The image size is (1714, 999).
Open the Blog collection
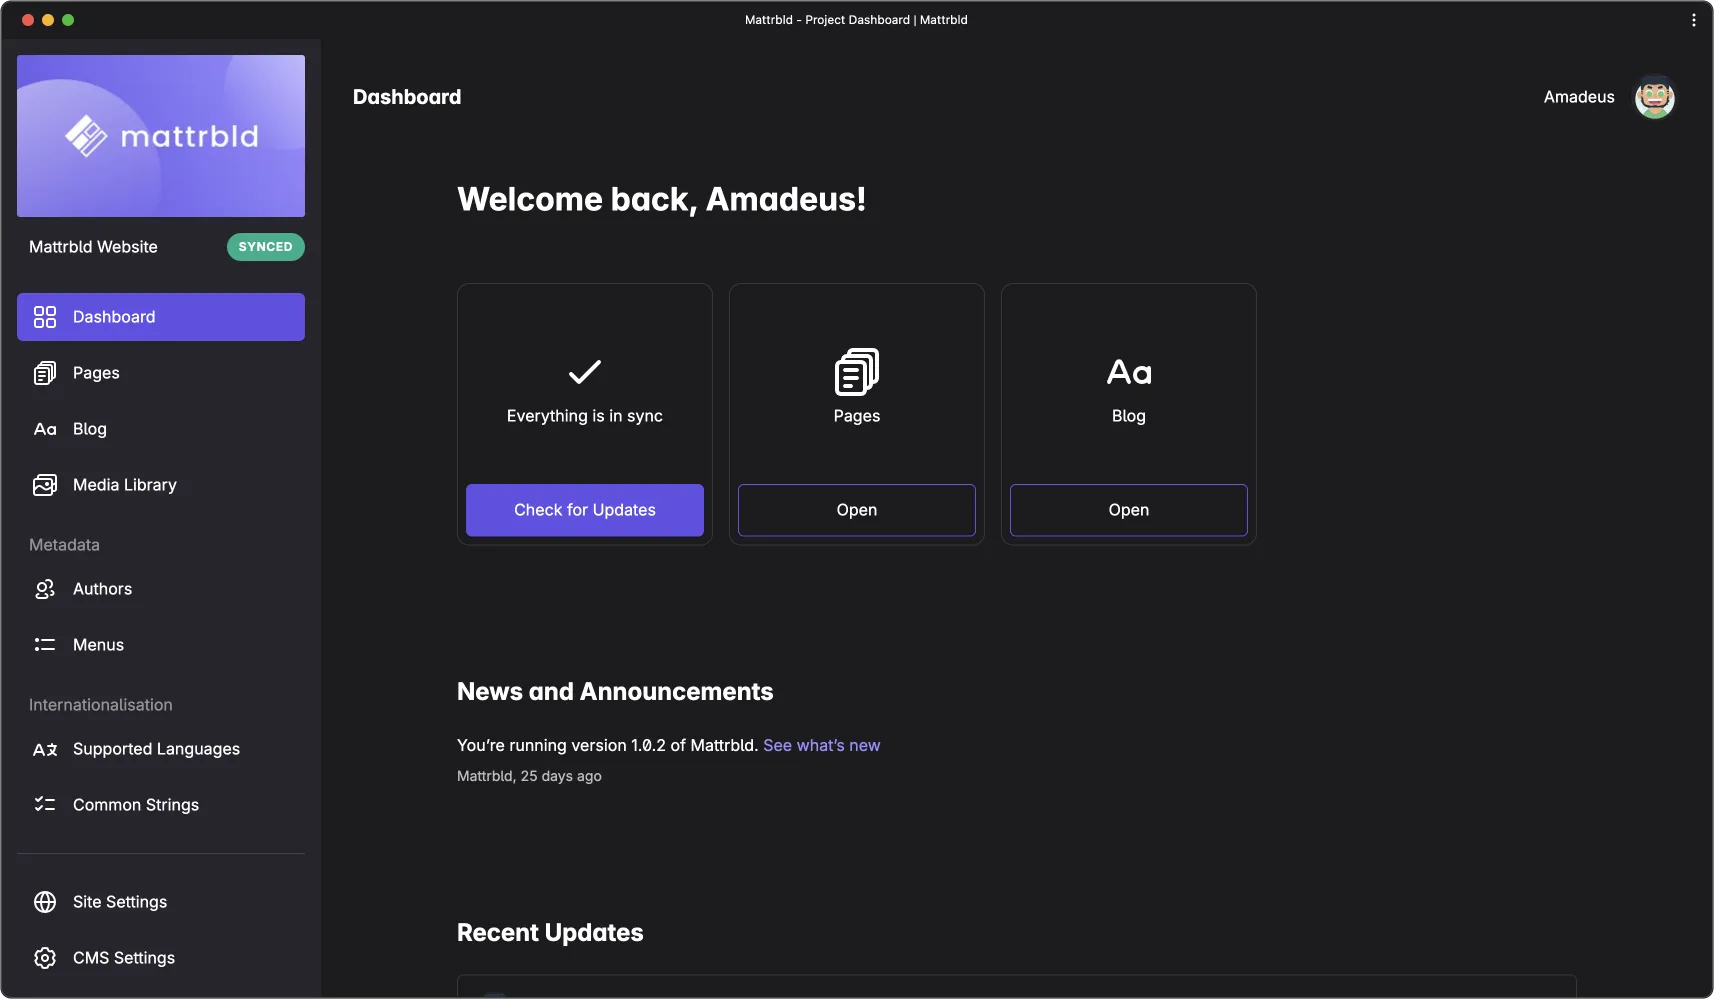coord(1128,510)
